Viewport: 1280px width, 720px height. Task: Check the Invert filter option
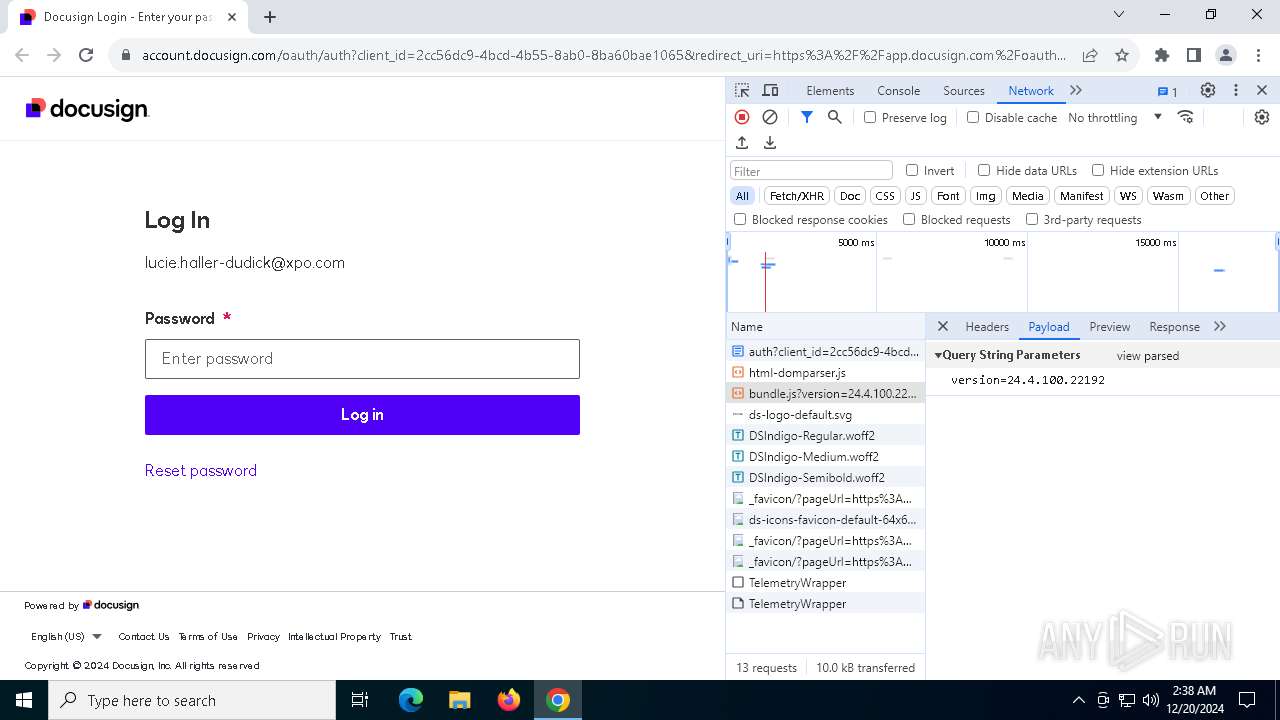pyautogui.click(x=912, y=170)
